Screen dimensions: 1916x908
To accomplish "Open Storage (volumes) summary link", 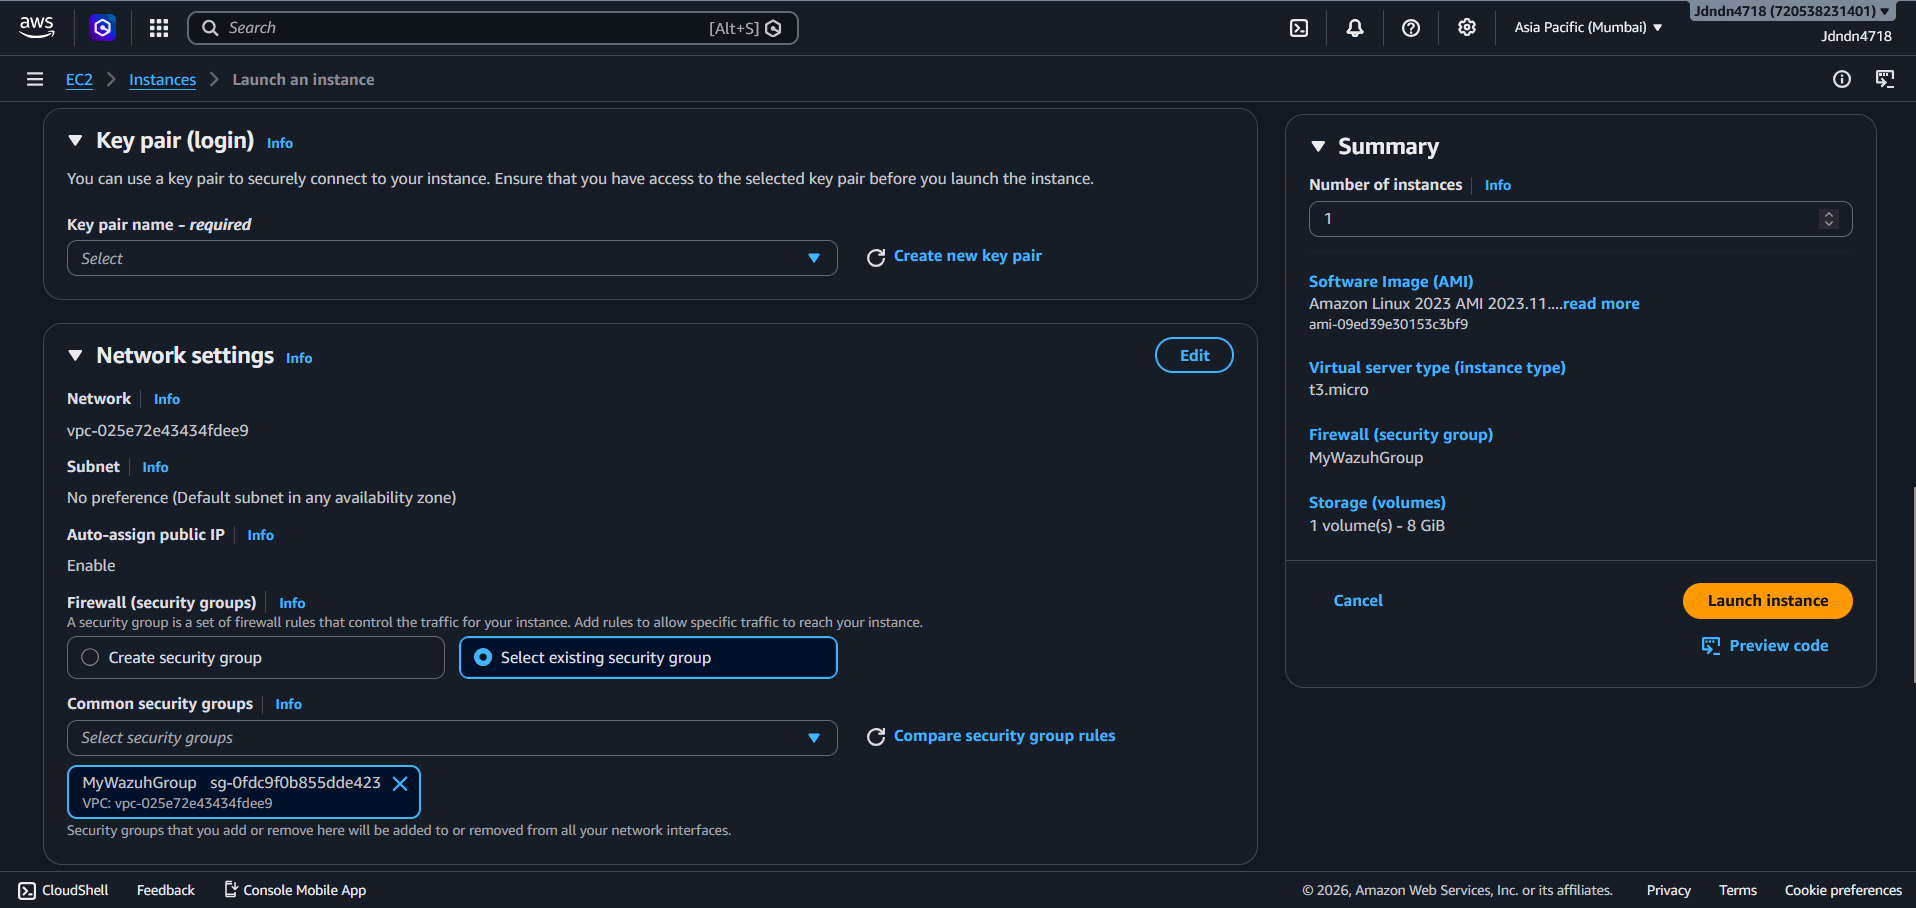I will [x=1377, y=503].
